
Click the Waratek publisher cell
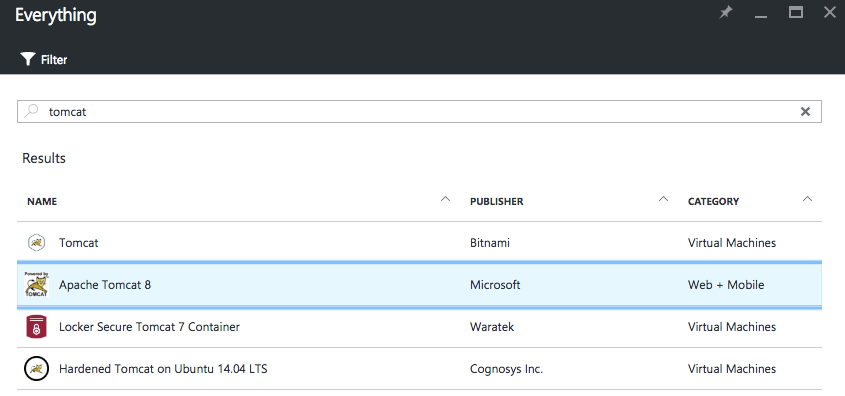click(492, 326)
